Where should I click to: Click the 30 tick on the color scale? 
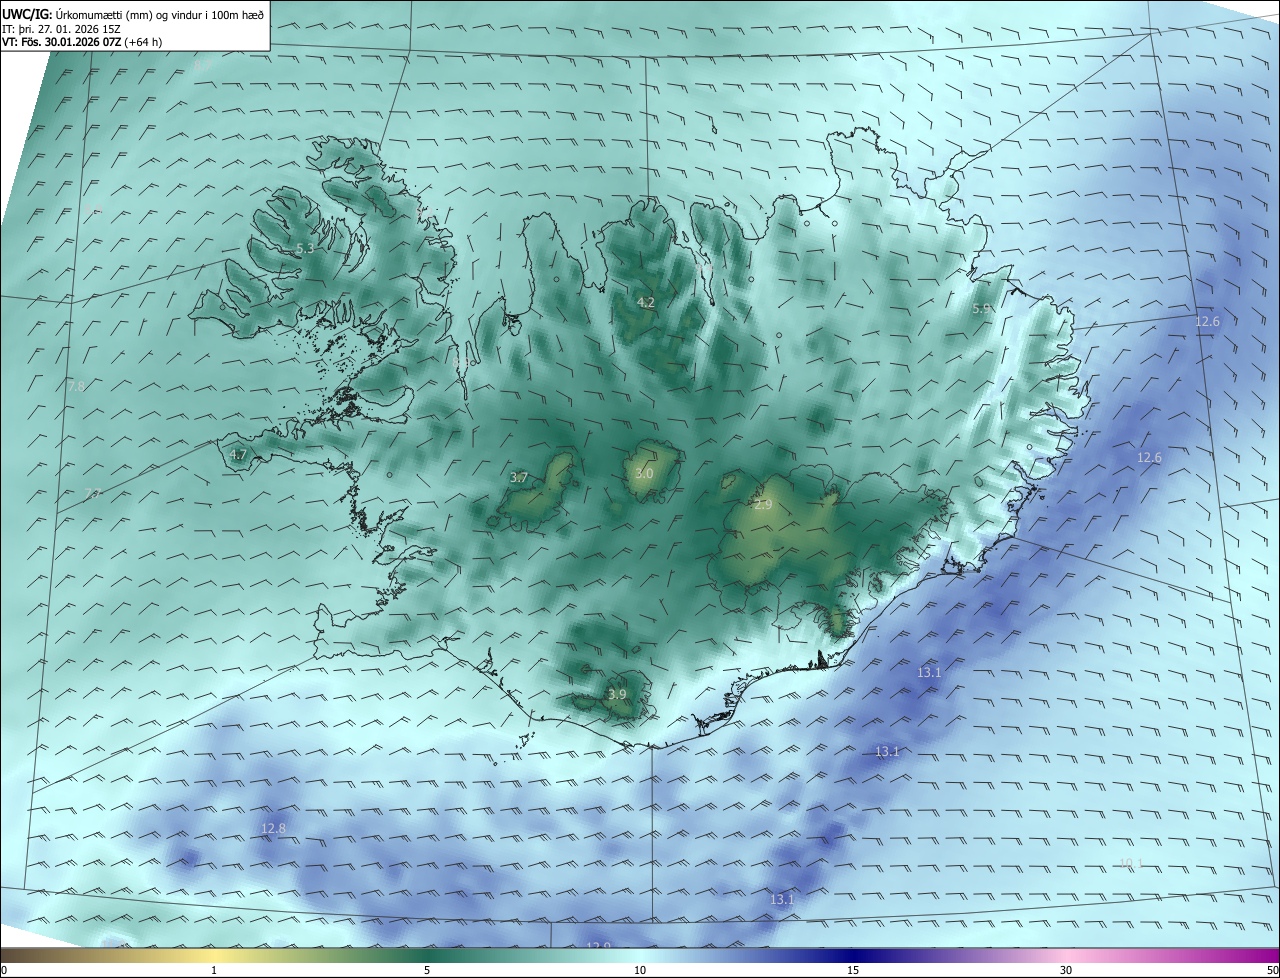[1066, 970]
